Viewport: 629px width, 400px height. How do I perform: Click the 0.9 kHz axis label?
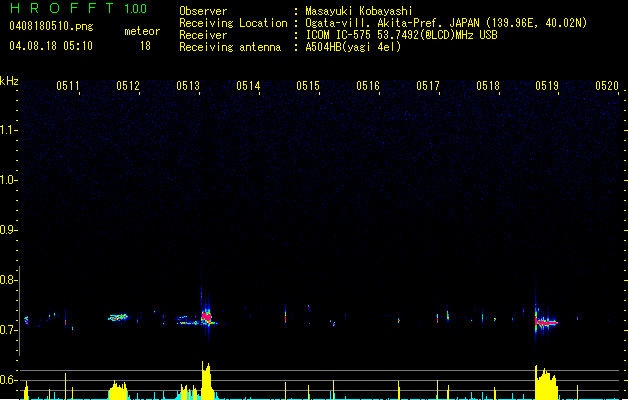[7, 230]
